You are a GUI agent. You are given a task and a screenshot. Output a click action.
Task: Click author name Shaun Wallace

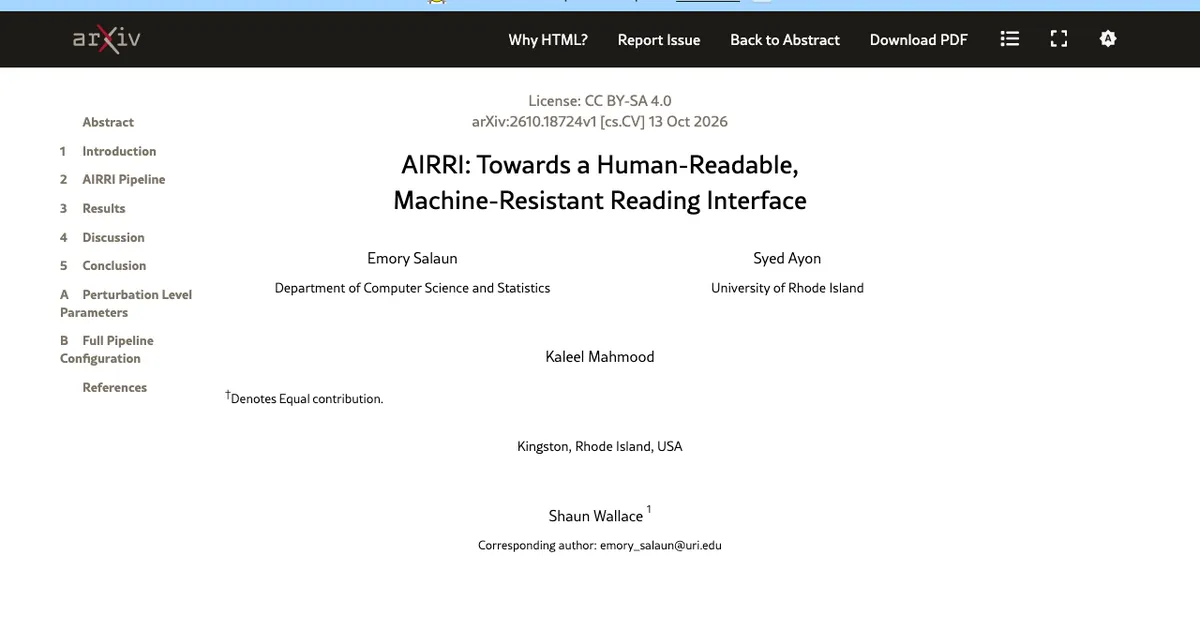click(x=596, y=516)
